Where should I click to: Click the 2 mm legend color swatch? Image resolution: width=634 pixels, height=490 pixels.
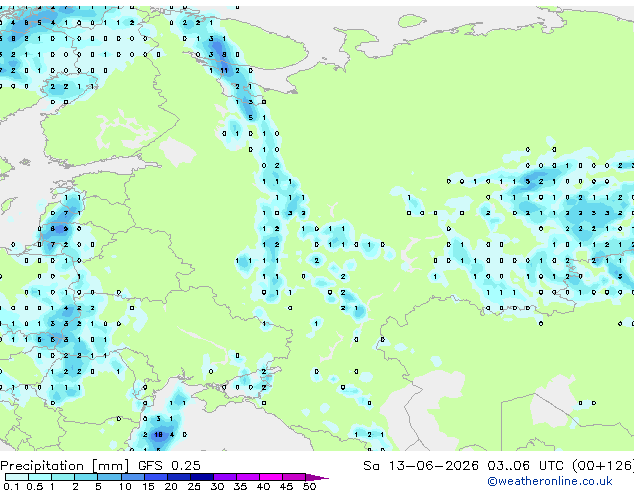(86, 477)
